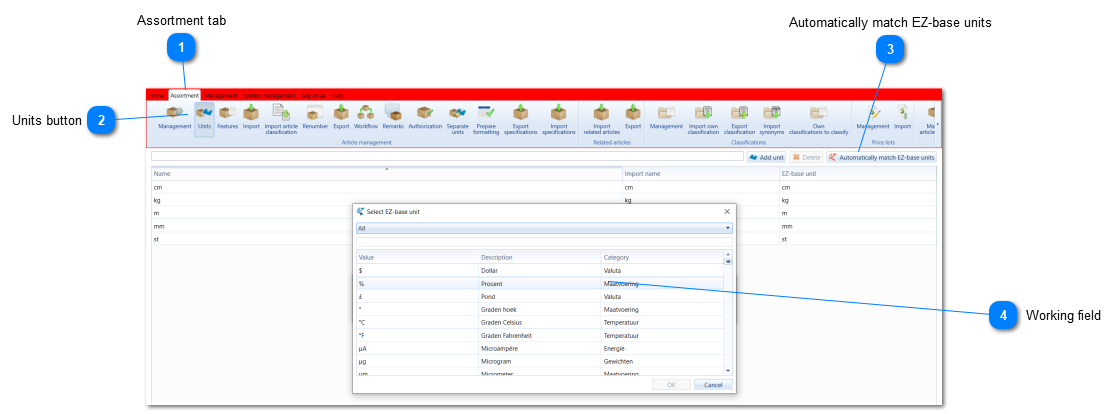Open Import synonyms
This screenshot has height=414, width=1117.
point(771,120)
